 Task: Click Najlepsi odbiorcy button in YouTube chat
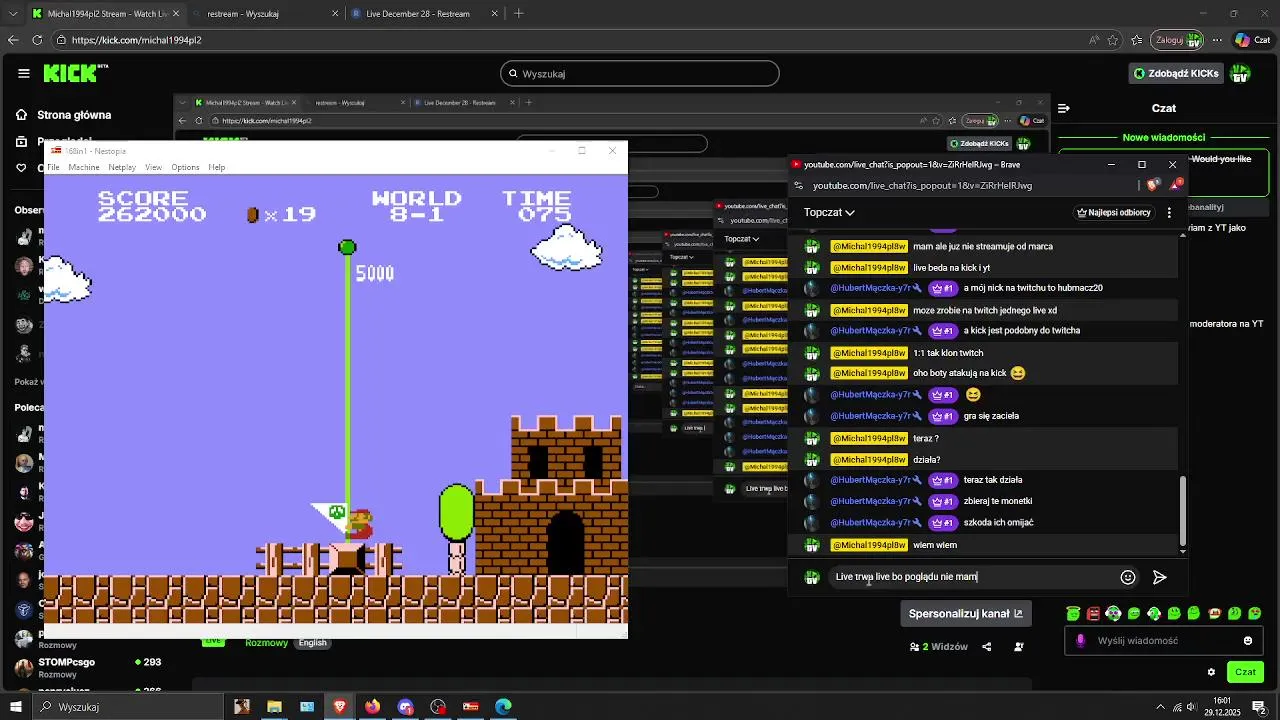pyautogui.click(x=1113, y=212)
